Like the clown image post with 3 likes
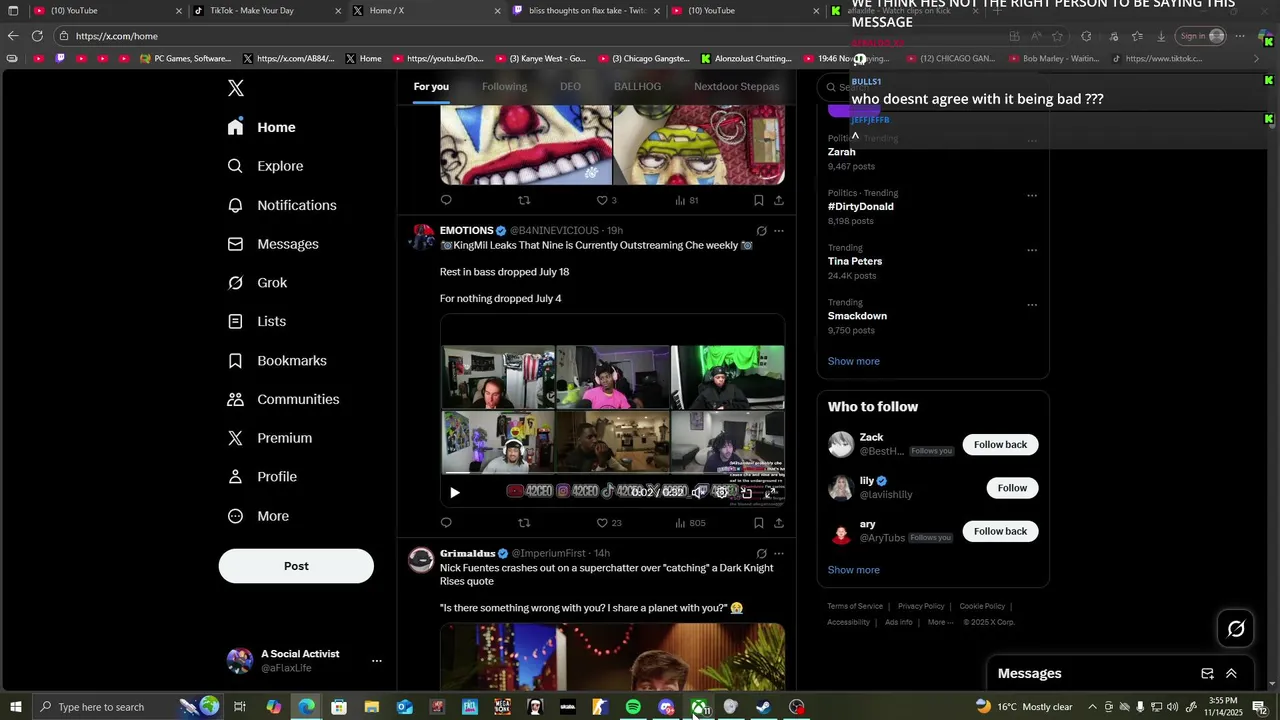This screenshot has width=1280, height=720. (x=606, y=200)
